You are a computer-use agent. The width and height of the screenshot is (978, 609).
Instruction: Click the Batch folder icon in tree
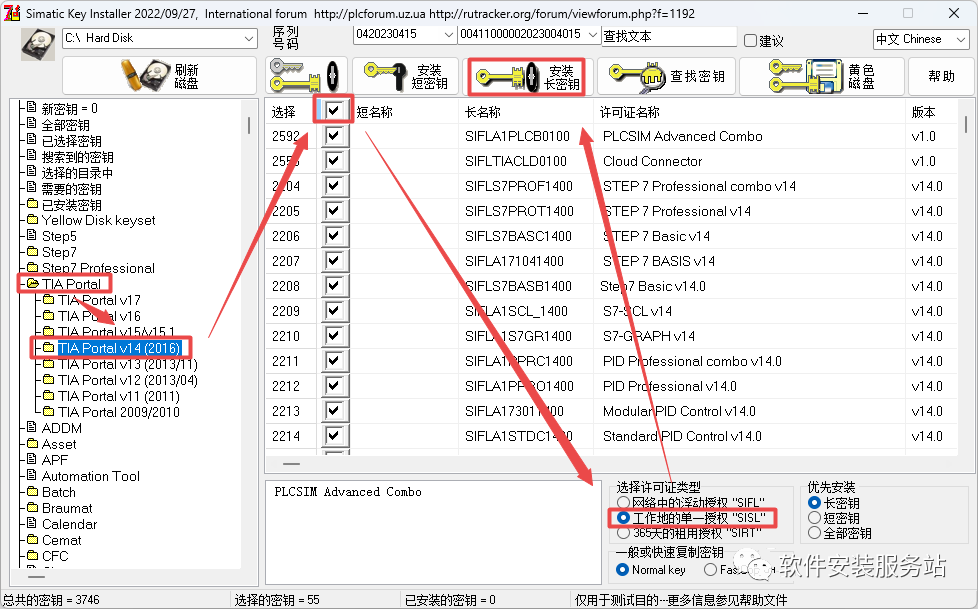pos(32,491)
